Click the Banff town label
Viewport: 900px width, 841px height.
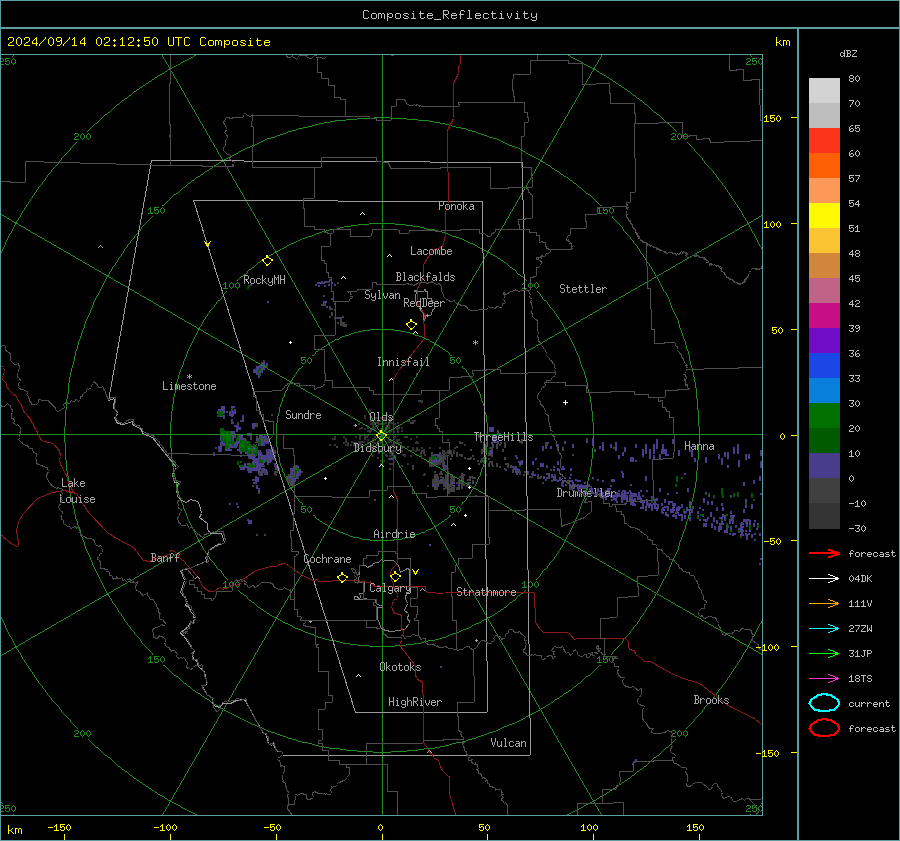[x=165, y=558]
